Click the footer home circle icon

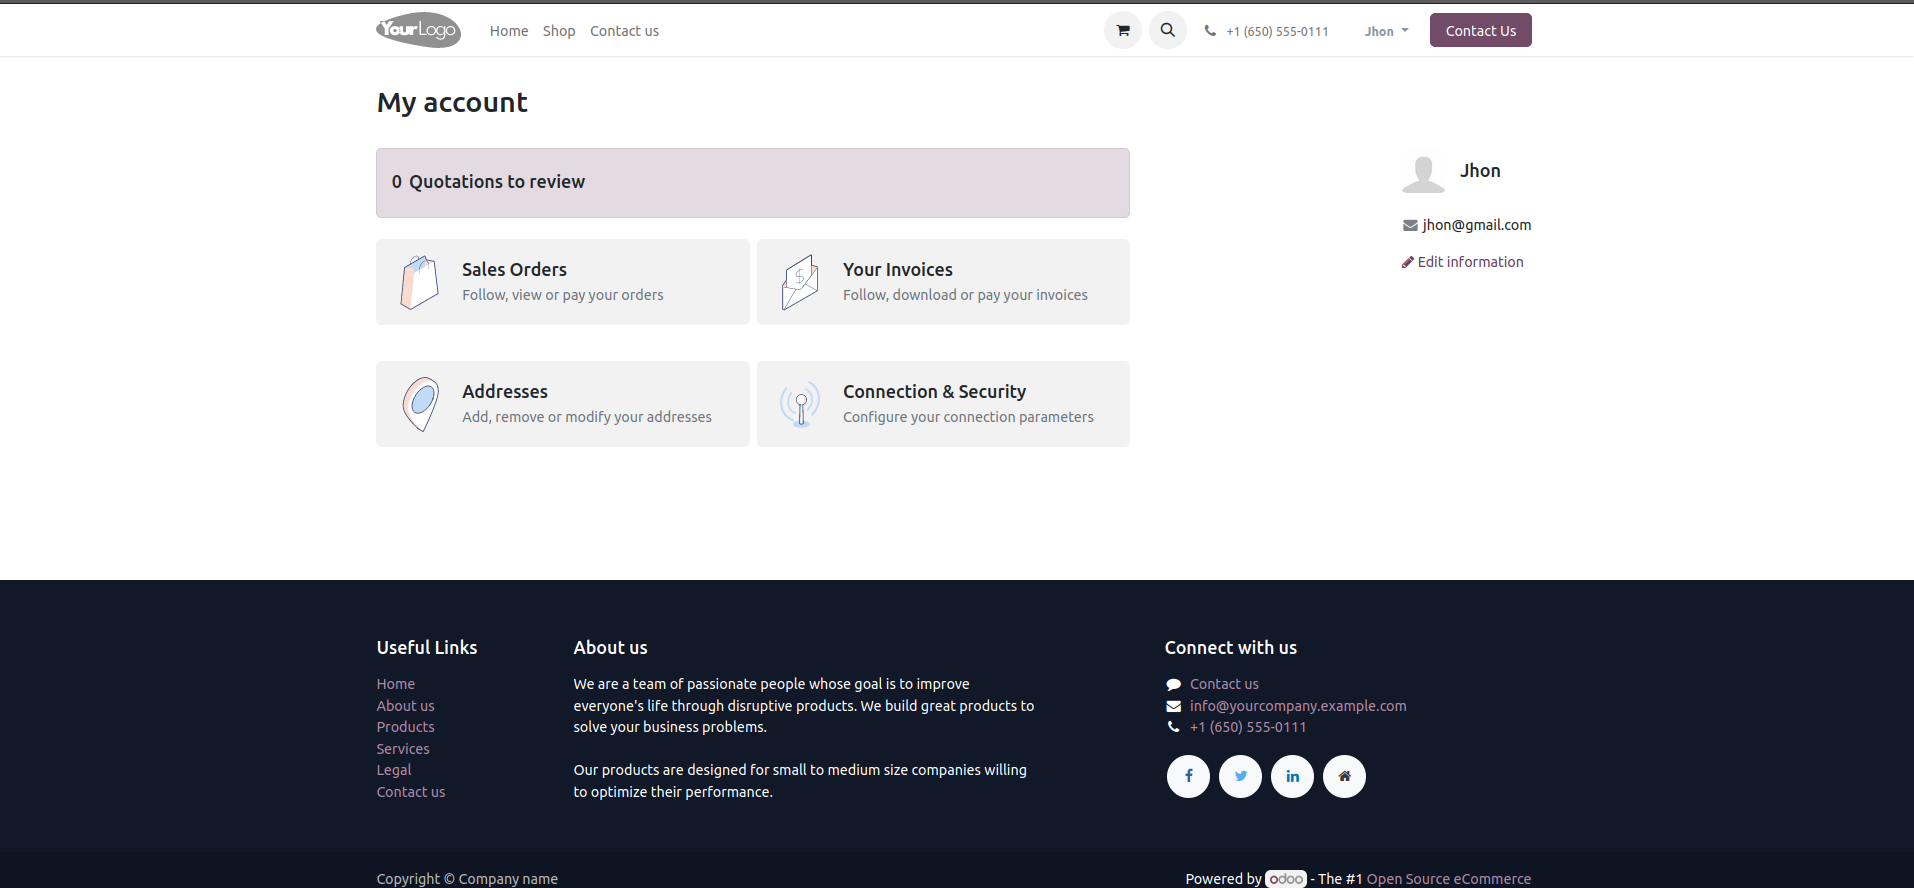(1344, 776)
